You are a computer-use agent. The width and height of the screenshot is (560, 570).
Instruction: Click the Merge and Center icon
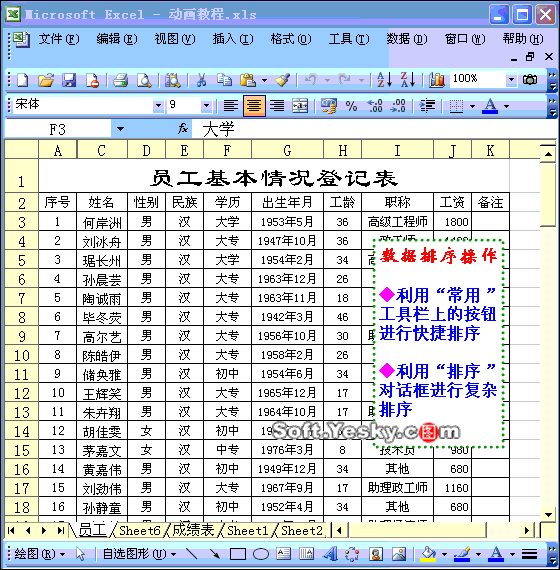pos(300,106)
